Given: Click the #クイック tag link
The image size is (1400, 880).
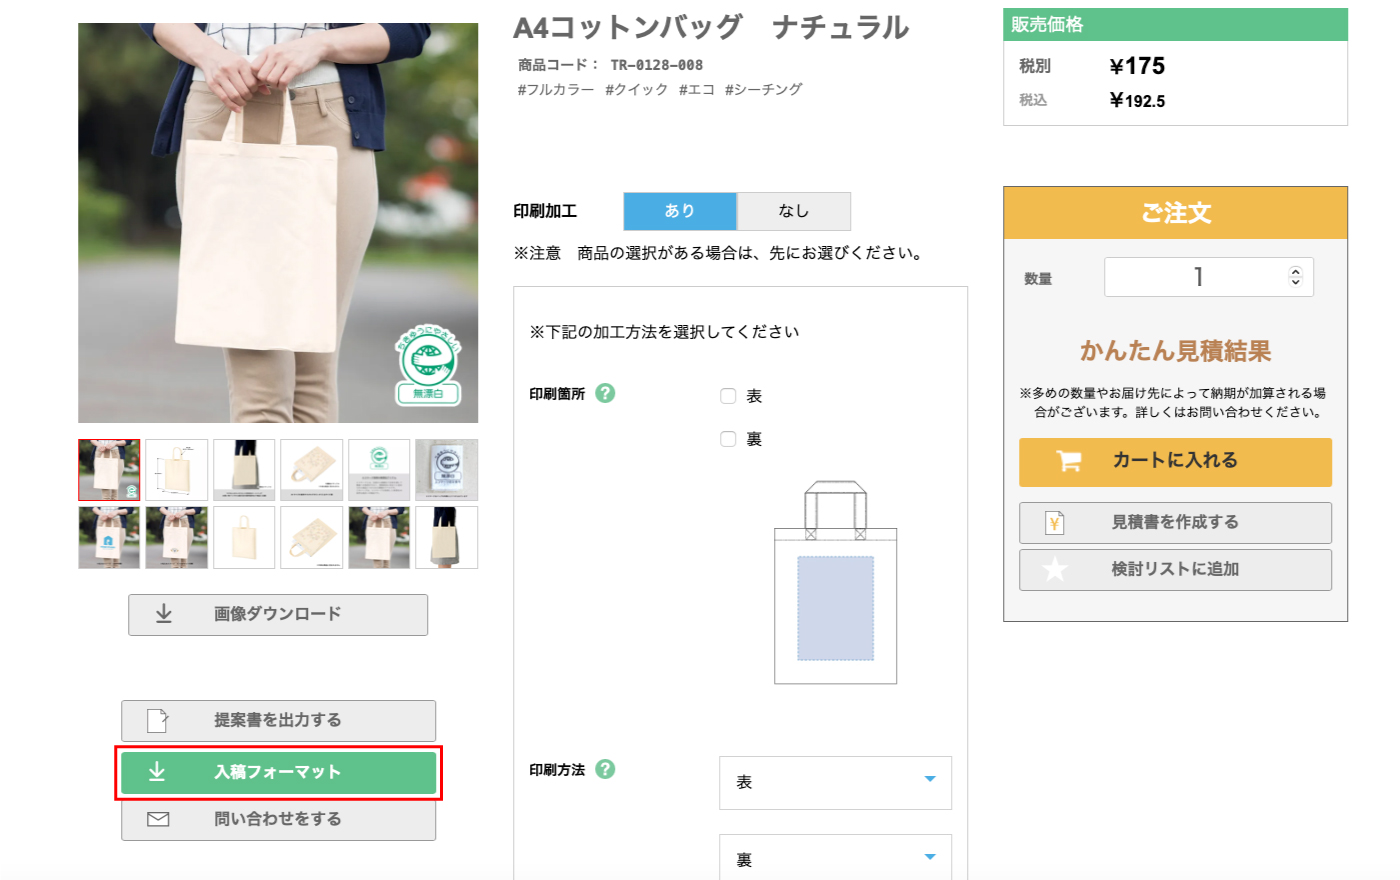Looking at the screenshot, I should (x=636, y=90).
